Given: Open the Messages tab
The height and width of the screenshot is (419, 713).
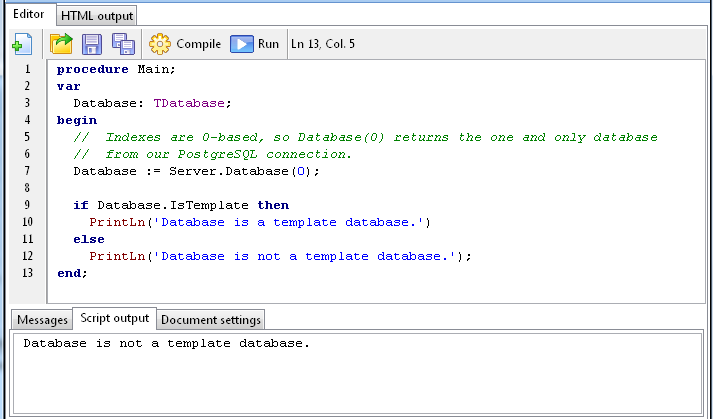Looking at the screenshot, I should pyautogui.click(x=42, y=320).
